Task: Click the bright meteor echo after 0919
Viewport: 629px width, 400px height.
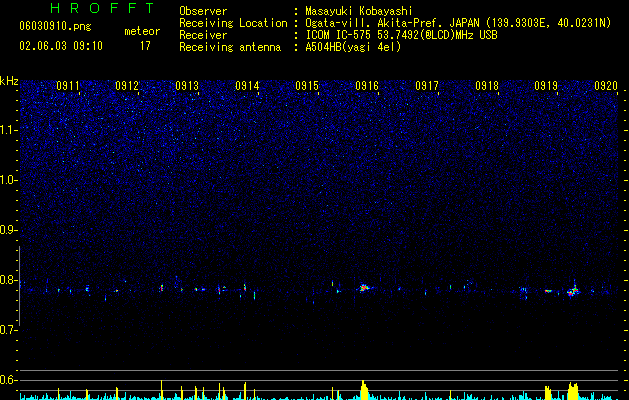Action: pyautogui.click(x=574, y=291)
